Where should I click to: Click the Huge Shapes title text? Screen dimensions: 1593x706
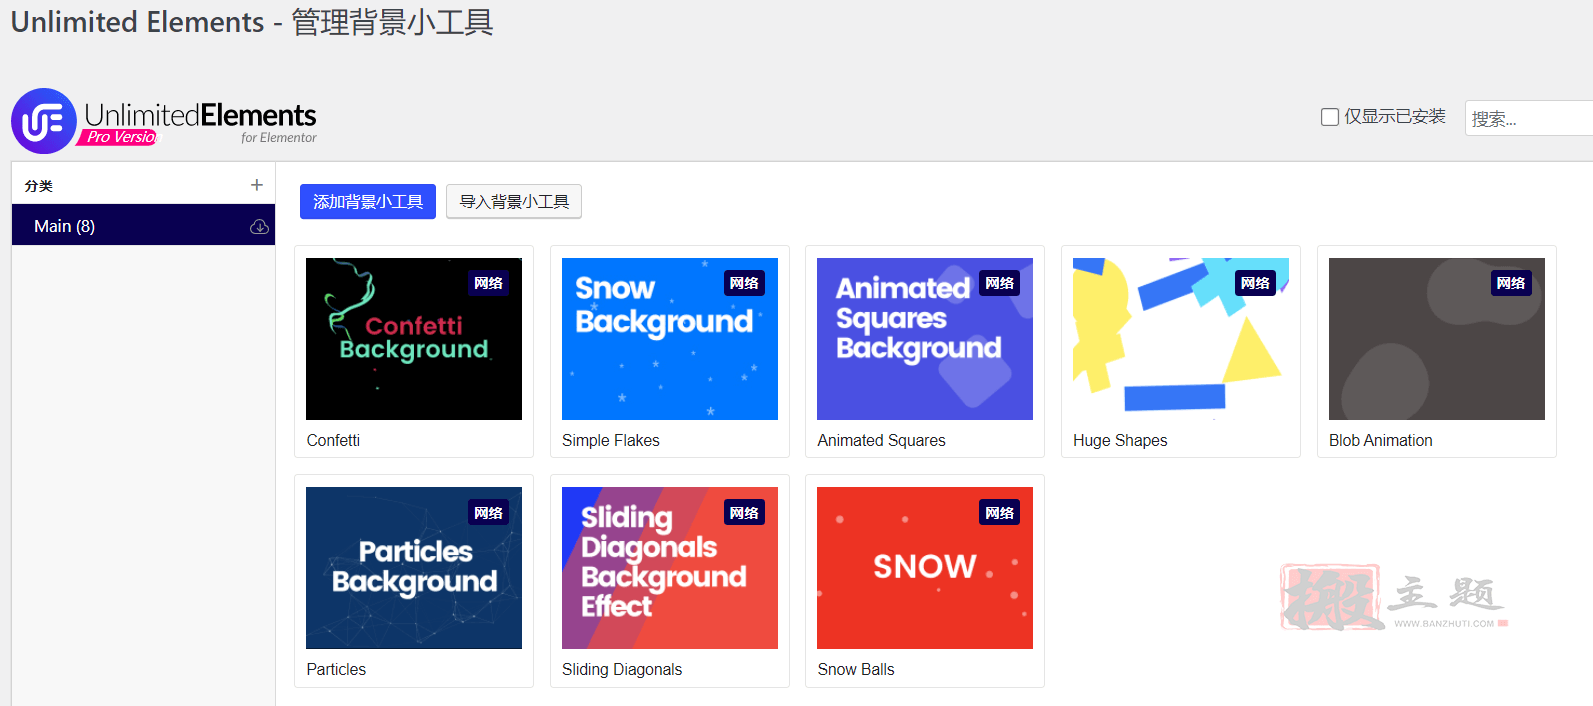click(1120, 440)
